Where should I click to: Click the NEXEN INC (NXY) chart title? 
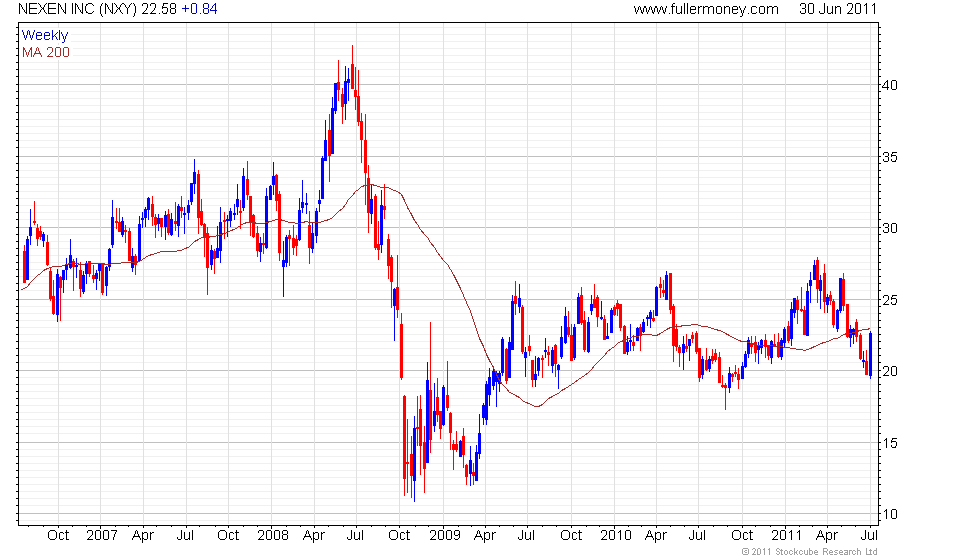coord(78,9)
